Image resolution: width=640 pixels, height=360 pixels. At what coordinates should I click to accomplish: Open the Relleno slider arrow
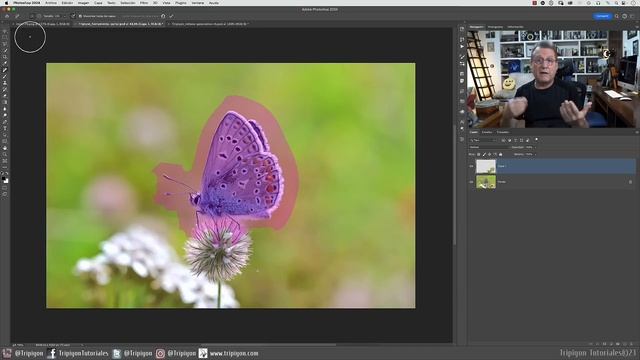pos(535,154)
